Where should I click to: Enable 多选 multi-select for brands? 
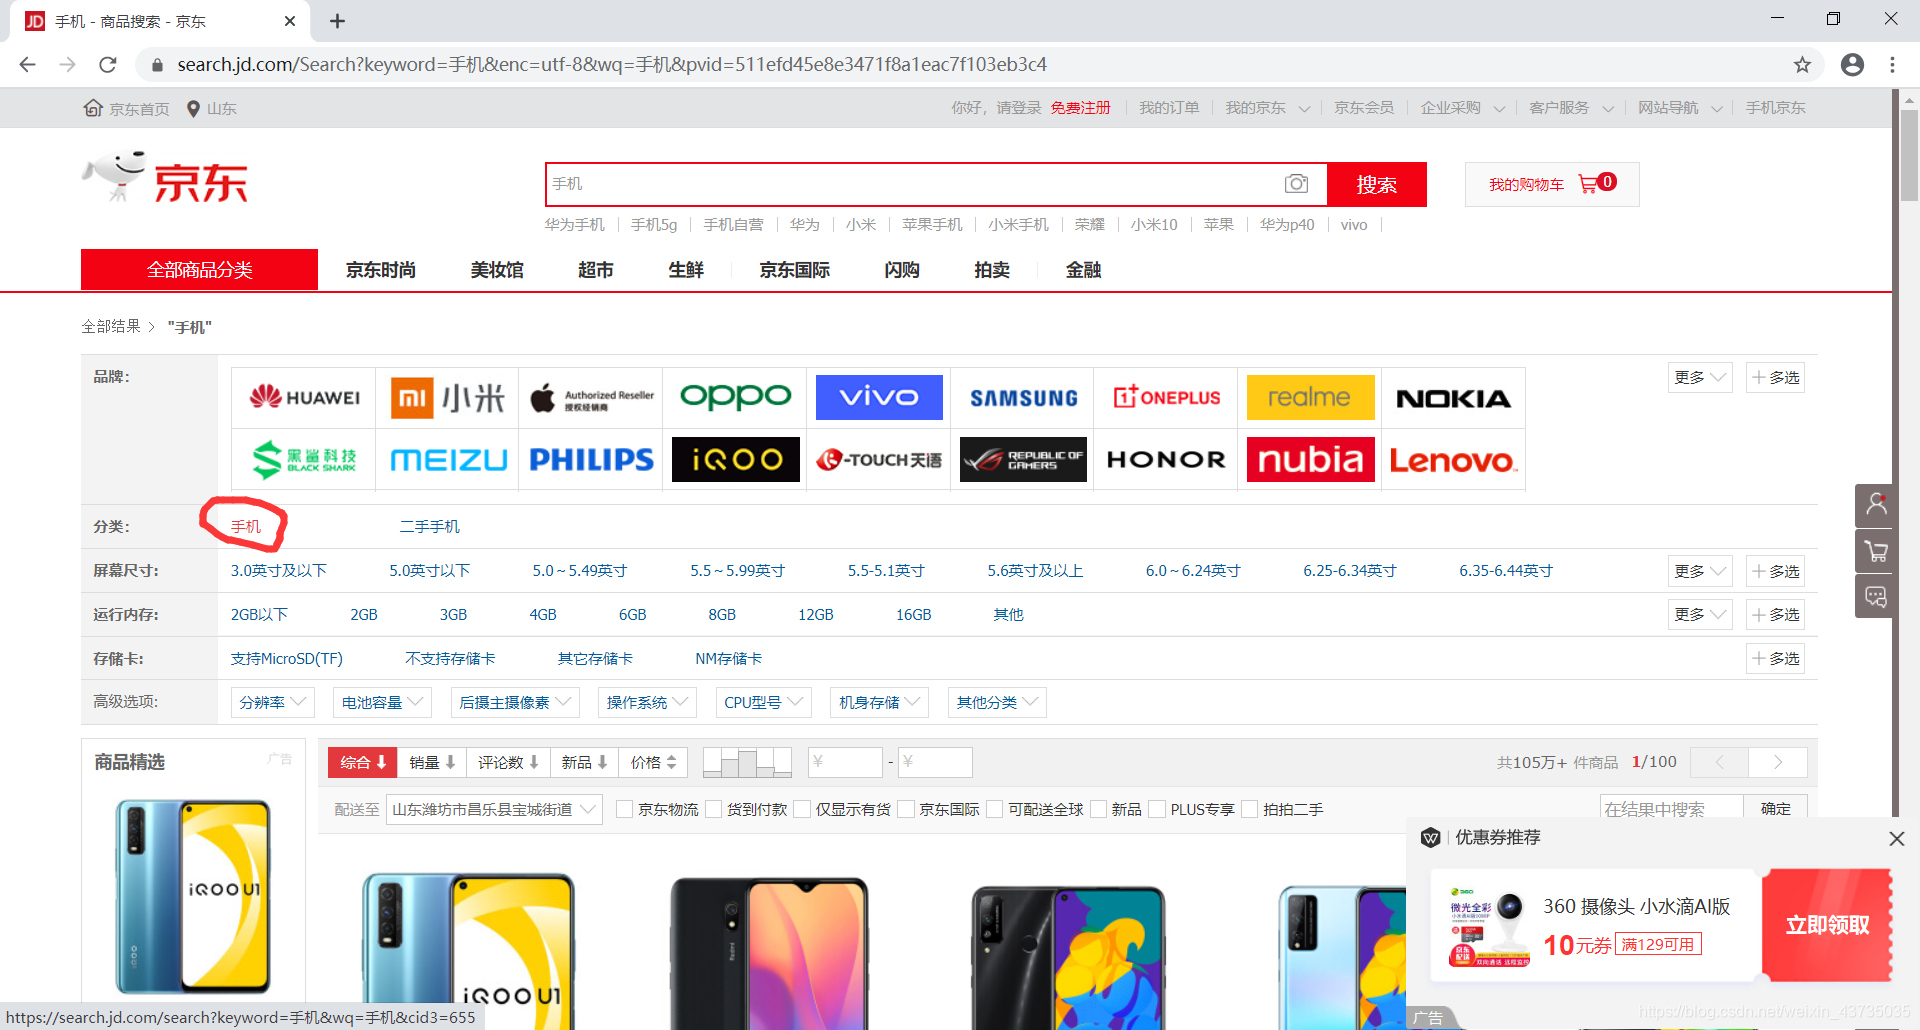[1775, 377]
